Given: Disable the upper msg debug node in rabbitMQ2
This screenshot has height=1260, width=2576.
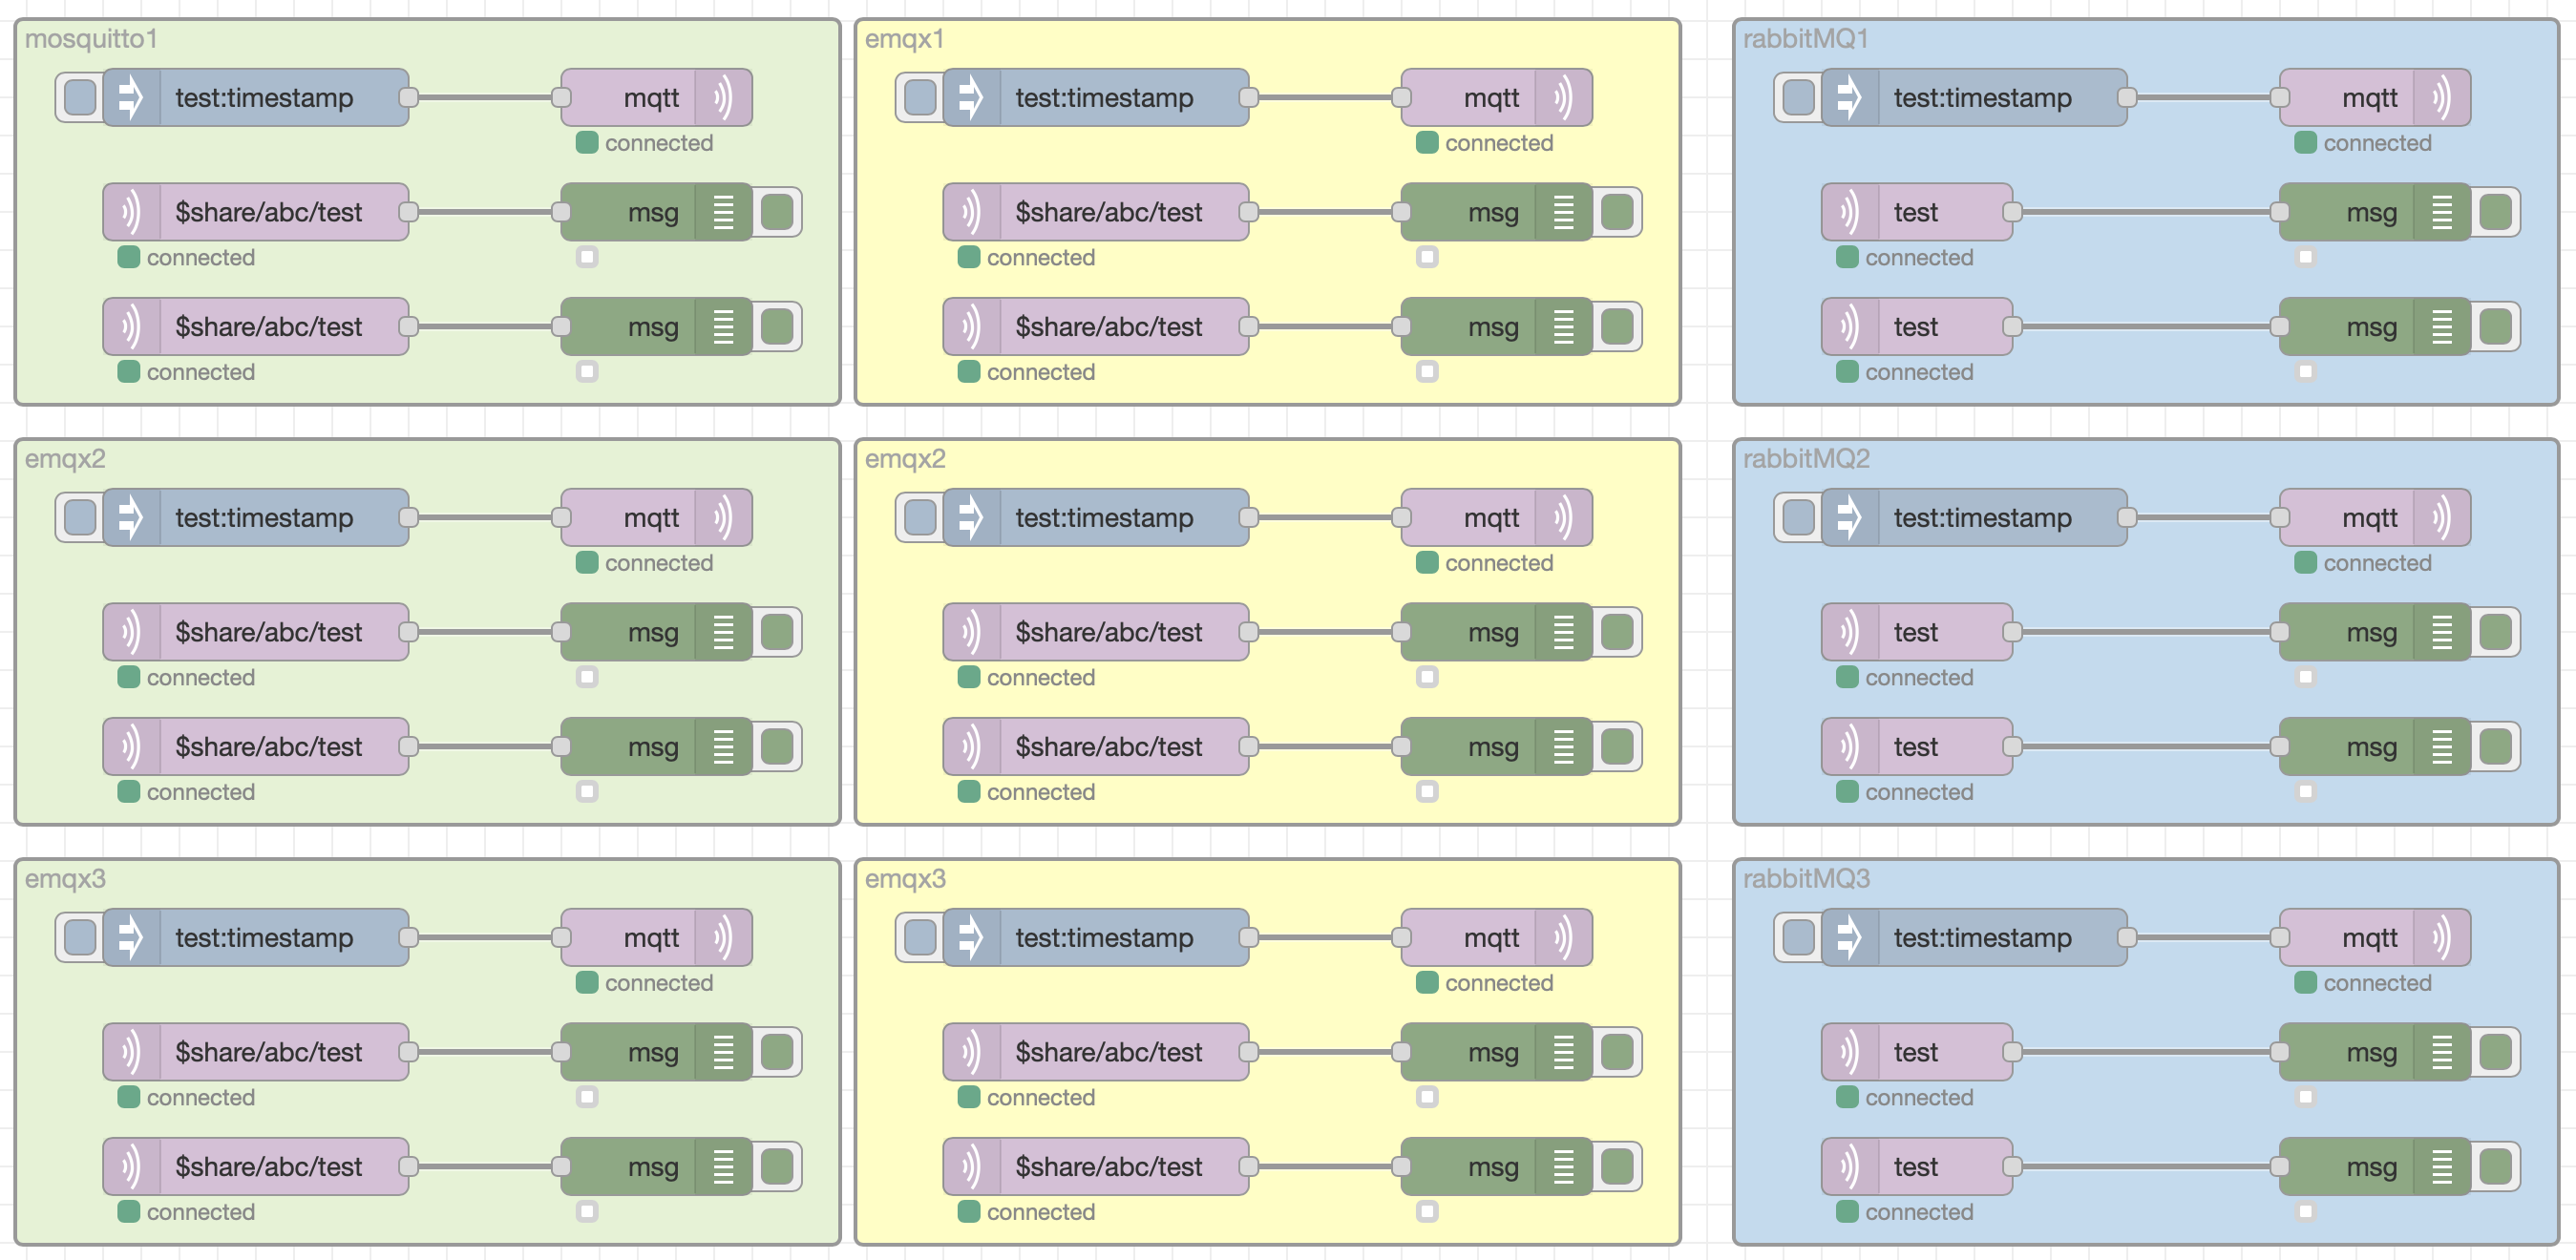Looking at the screenshot, I should click(2495, 632).
